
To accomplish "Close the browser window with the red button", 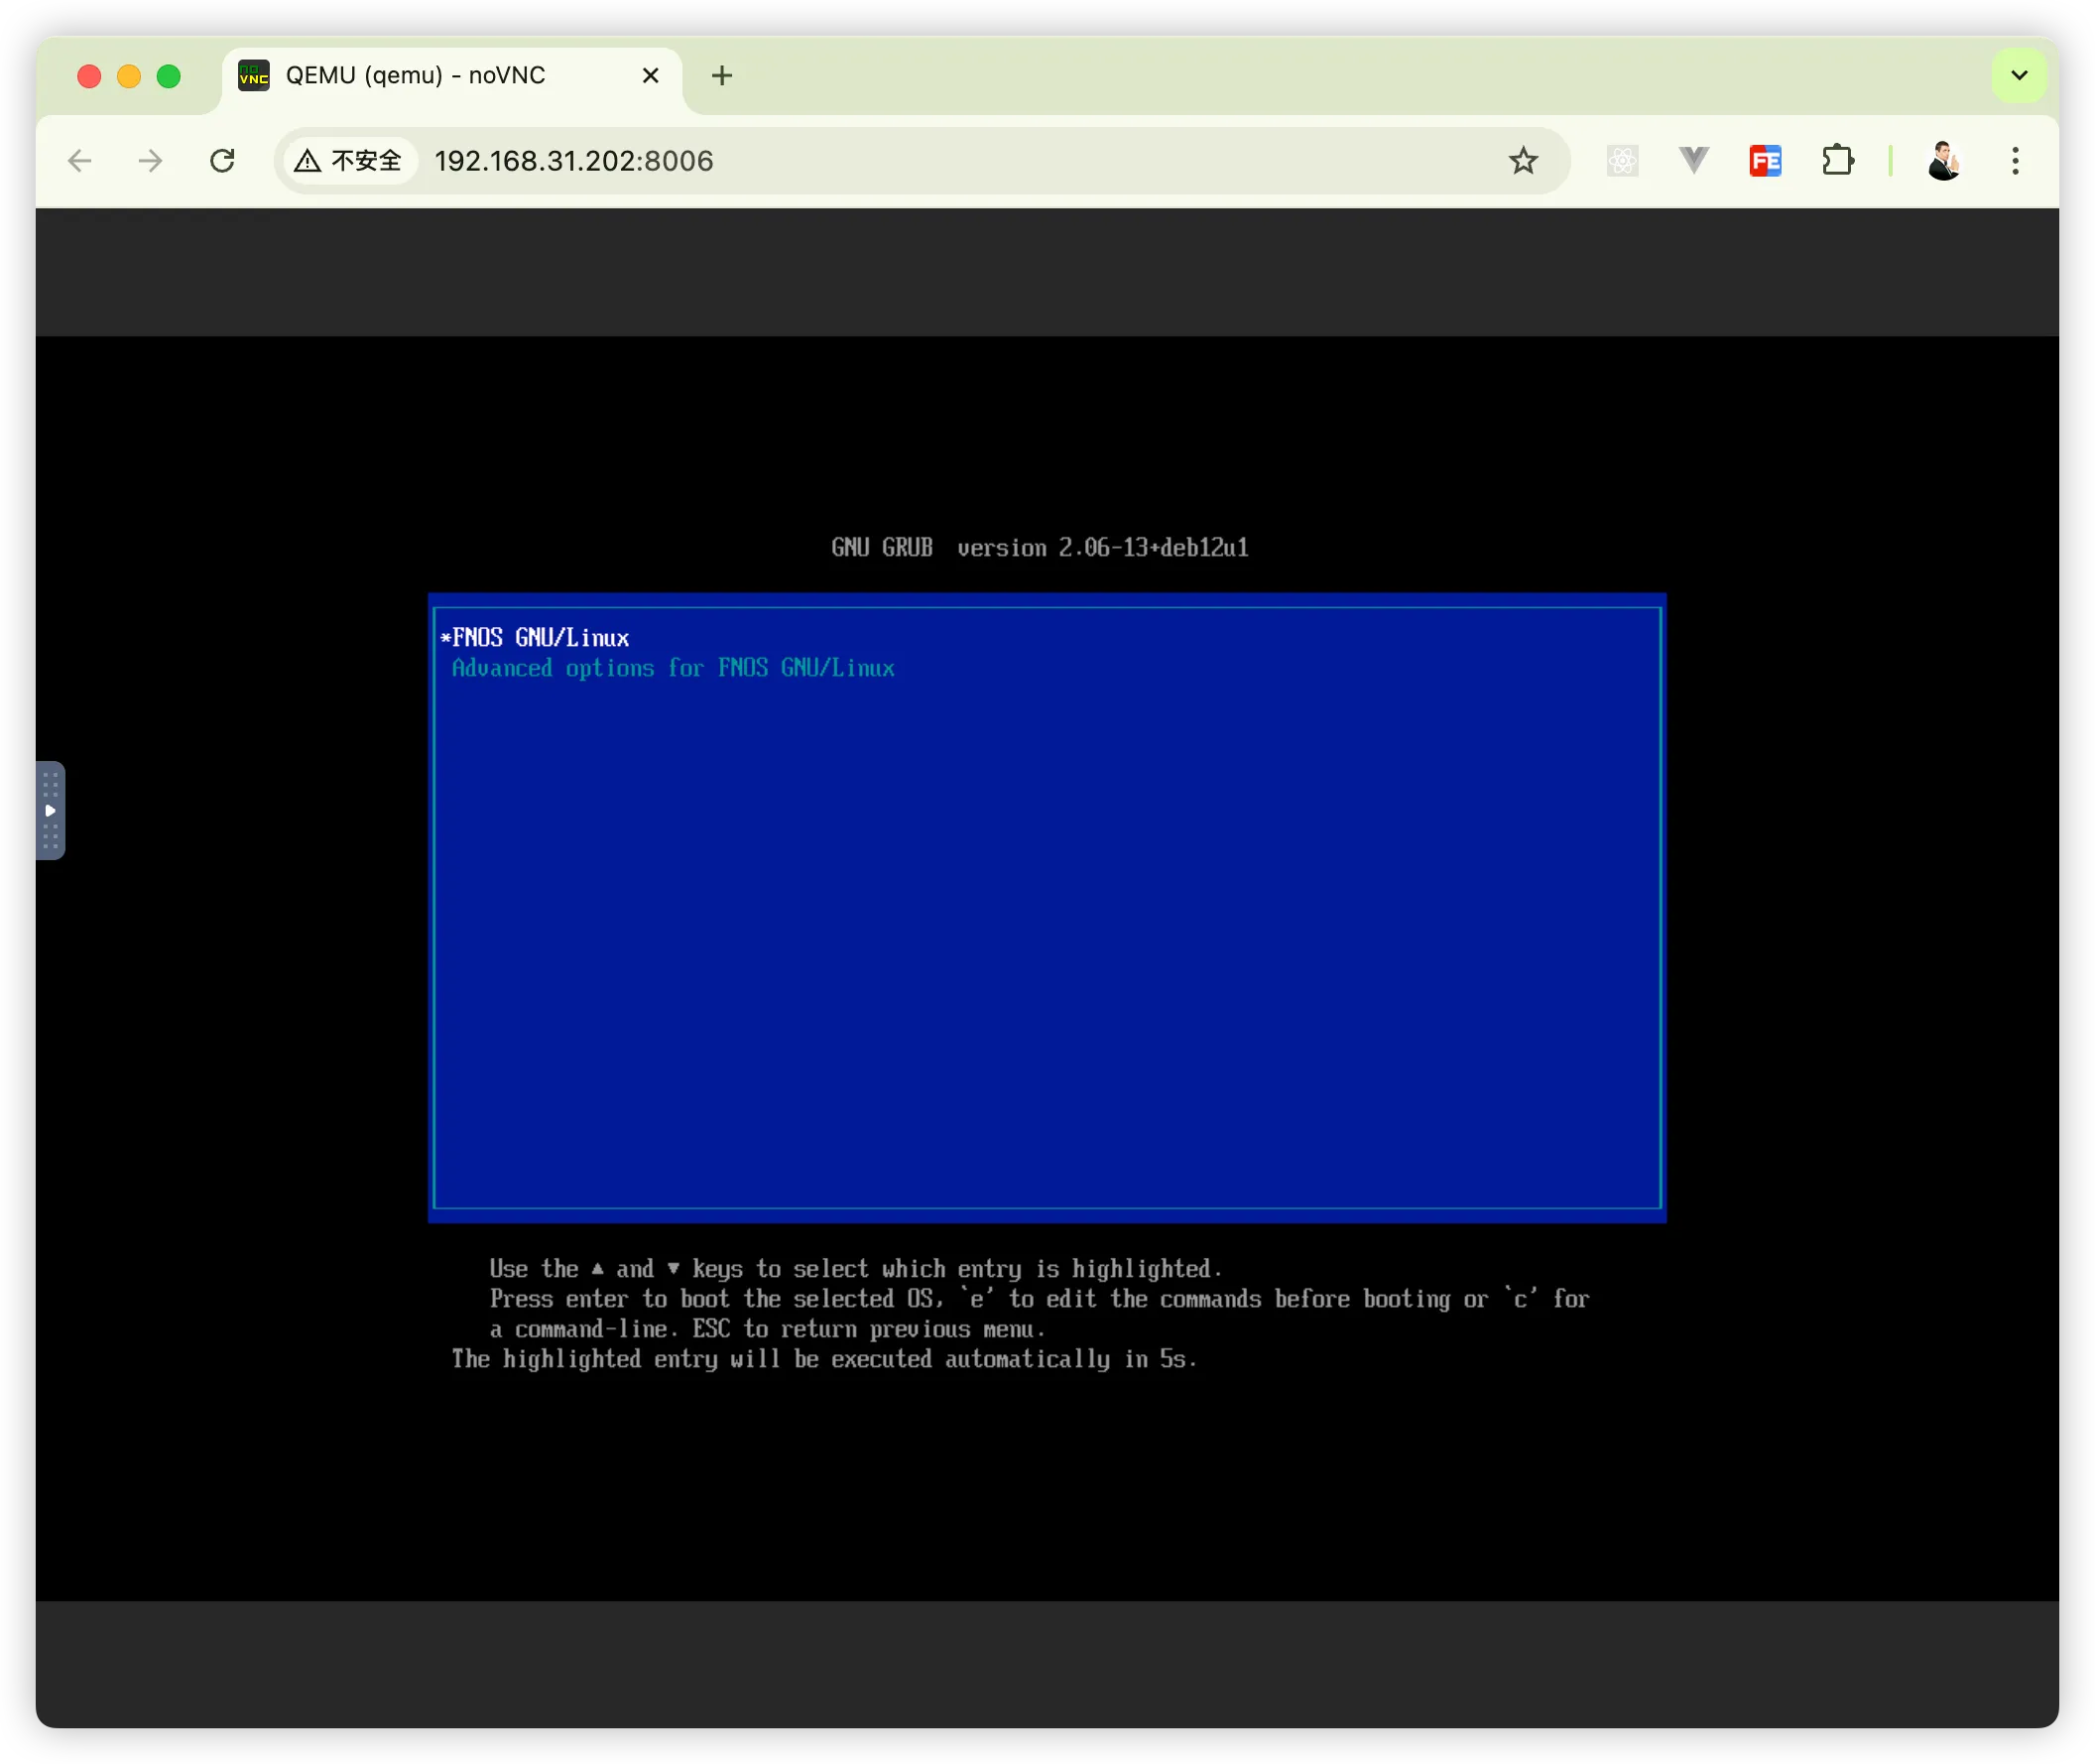I will 89,76.
